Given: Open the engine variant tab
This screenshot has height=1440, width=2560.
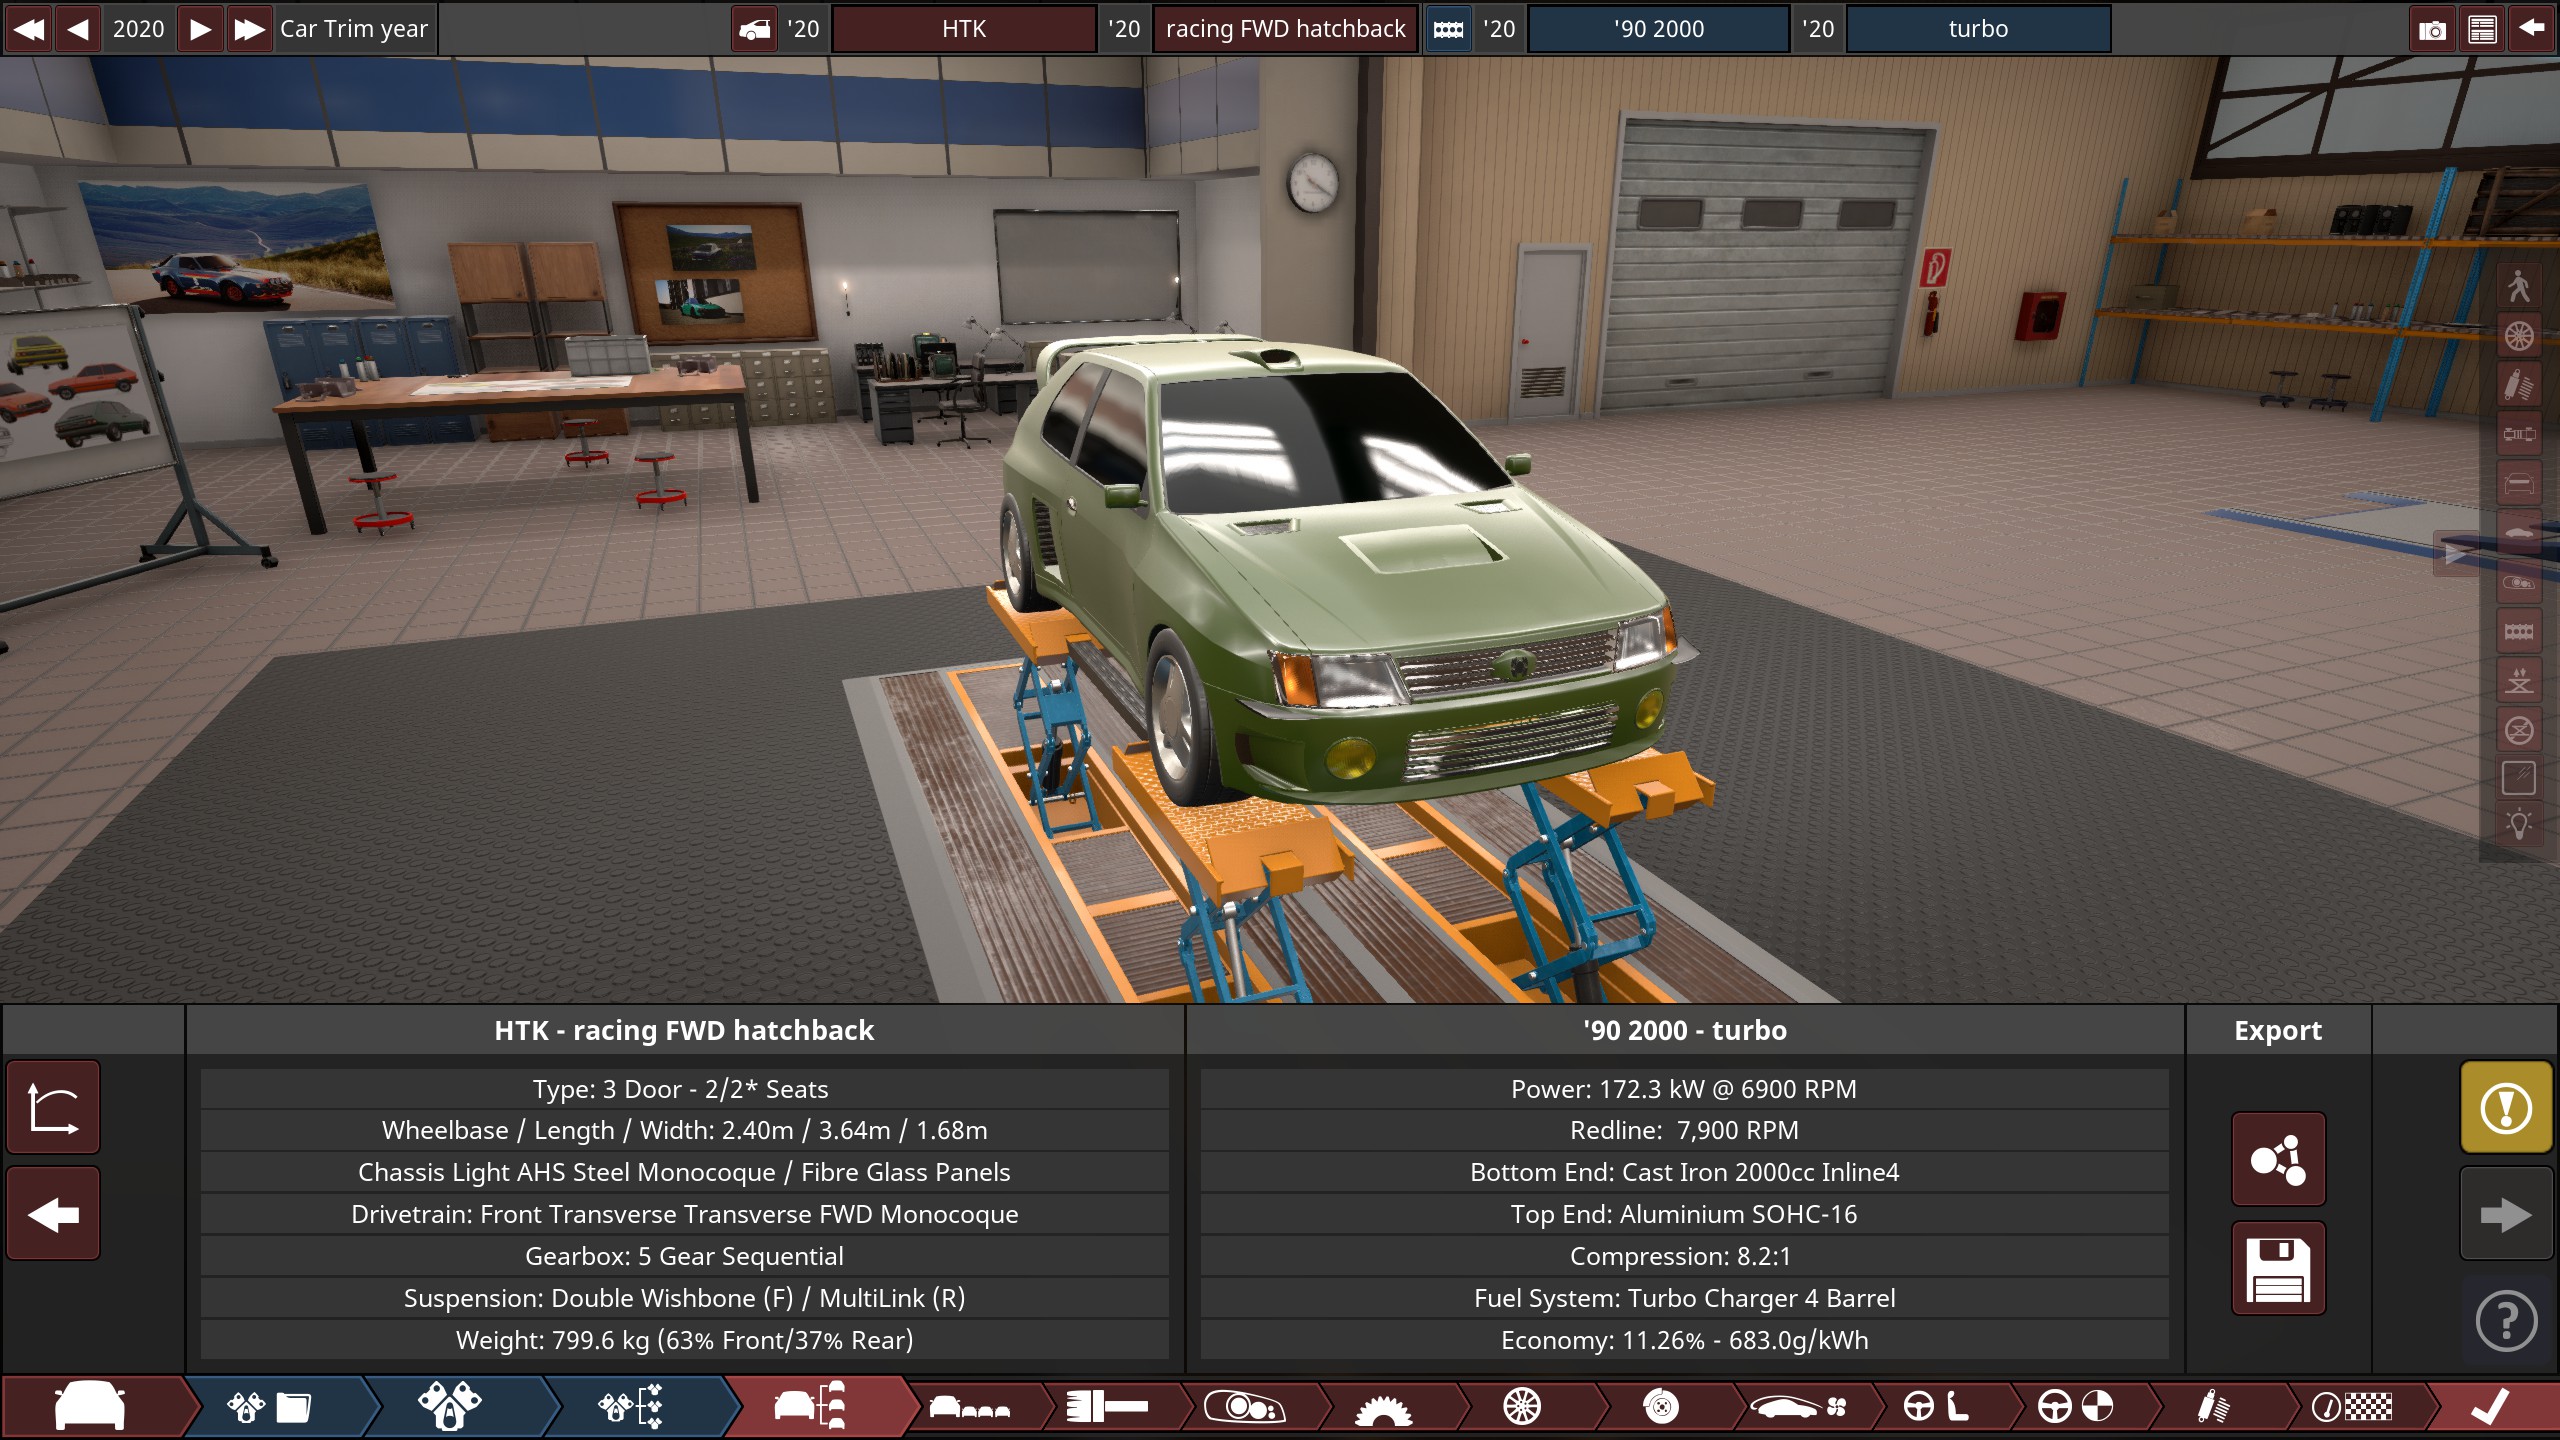Looking at the screenshot, I should click(x=450, y=1407).
